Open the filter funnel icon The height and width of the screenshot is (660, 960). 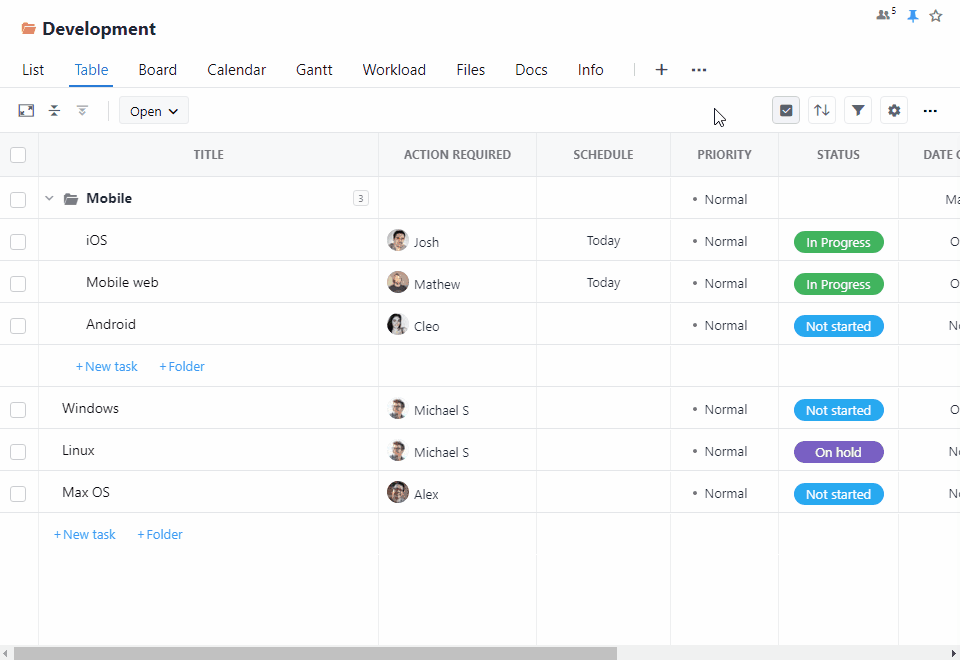[858, 110]
